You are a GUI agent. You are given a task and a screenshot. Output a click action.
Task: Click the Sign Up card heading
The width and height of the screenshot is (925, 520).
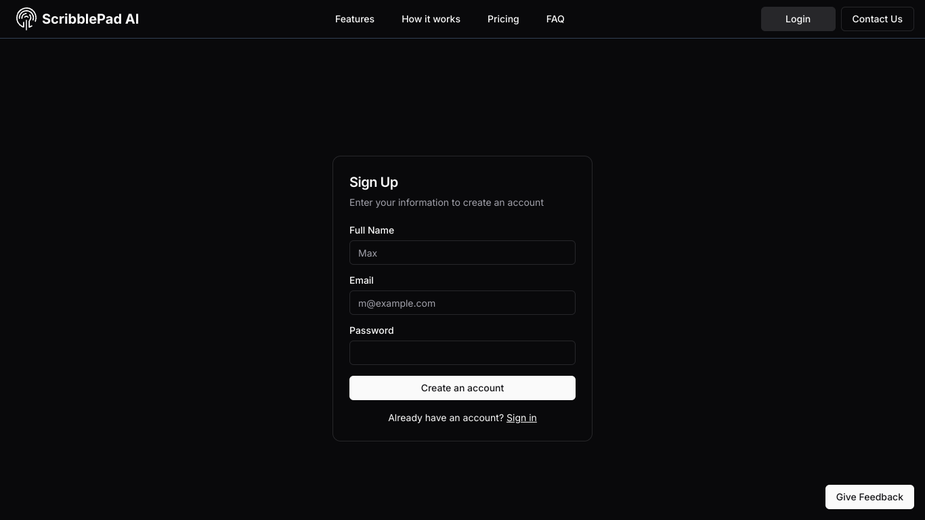pos(373,182)
